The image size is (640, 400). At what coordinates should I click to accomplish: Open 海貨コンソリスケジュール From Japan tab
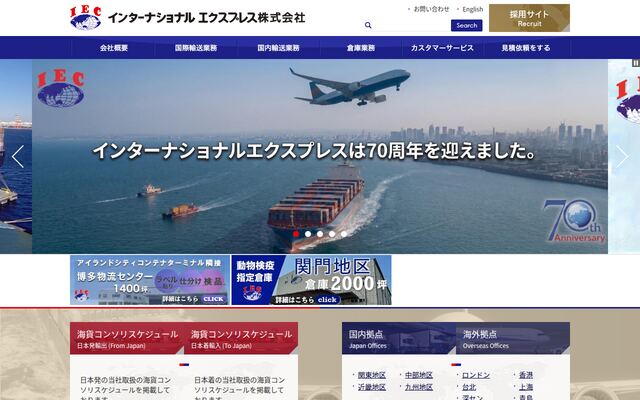coord(127,338)
